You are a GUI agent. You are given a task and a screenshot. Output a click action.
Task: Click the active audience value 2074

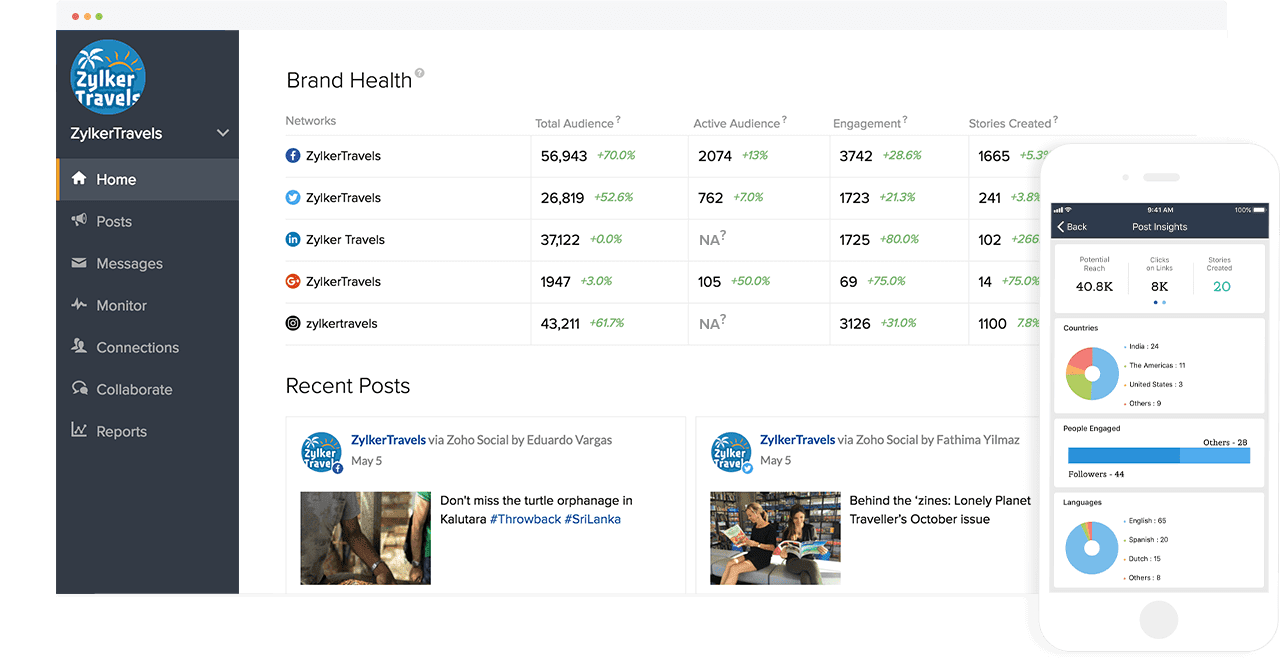715,156
